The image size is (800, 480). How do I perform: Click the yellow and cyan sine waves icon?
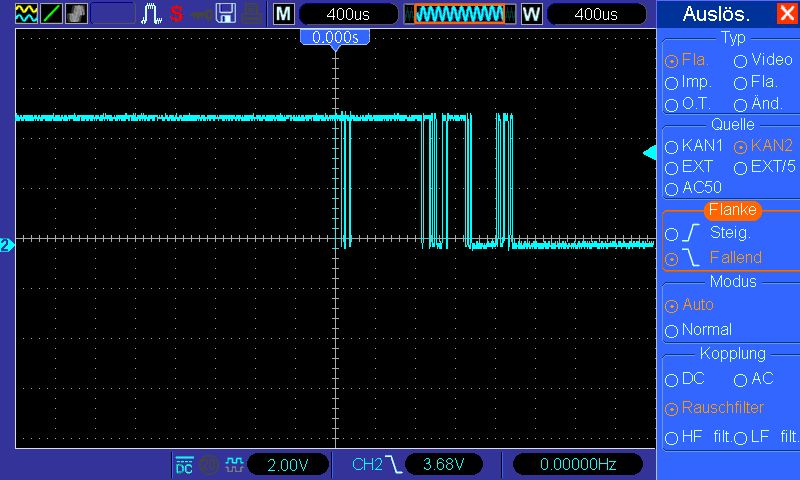[x=26, y=13]
